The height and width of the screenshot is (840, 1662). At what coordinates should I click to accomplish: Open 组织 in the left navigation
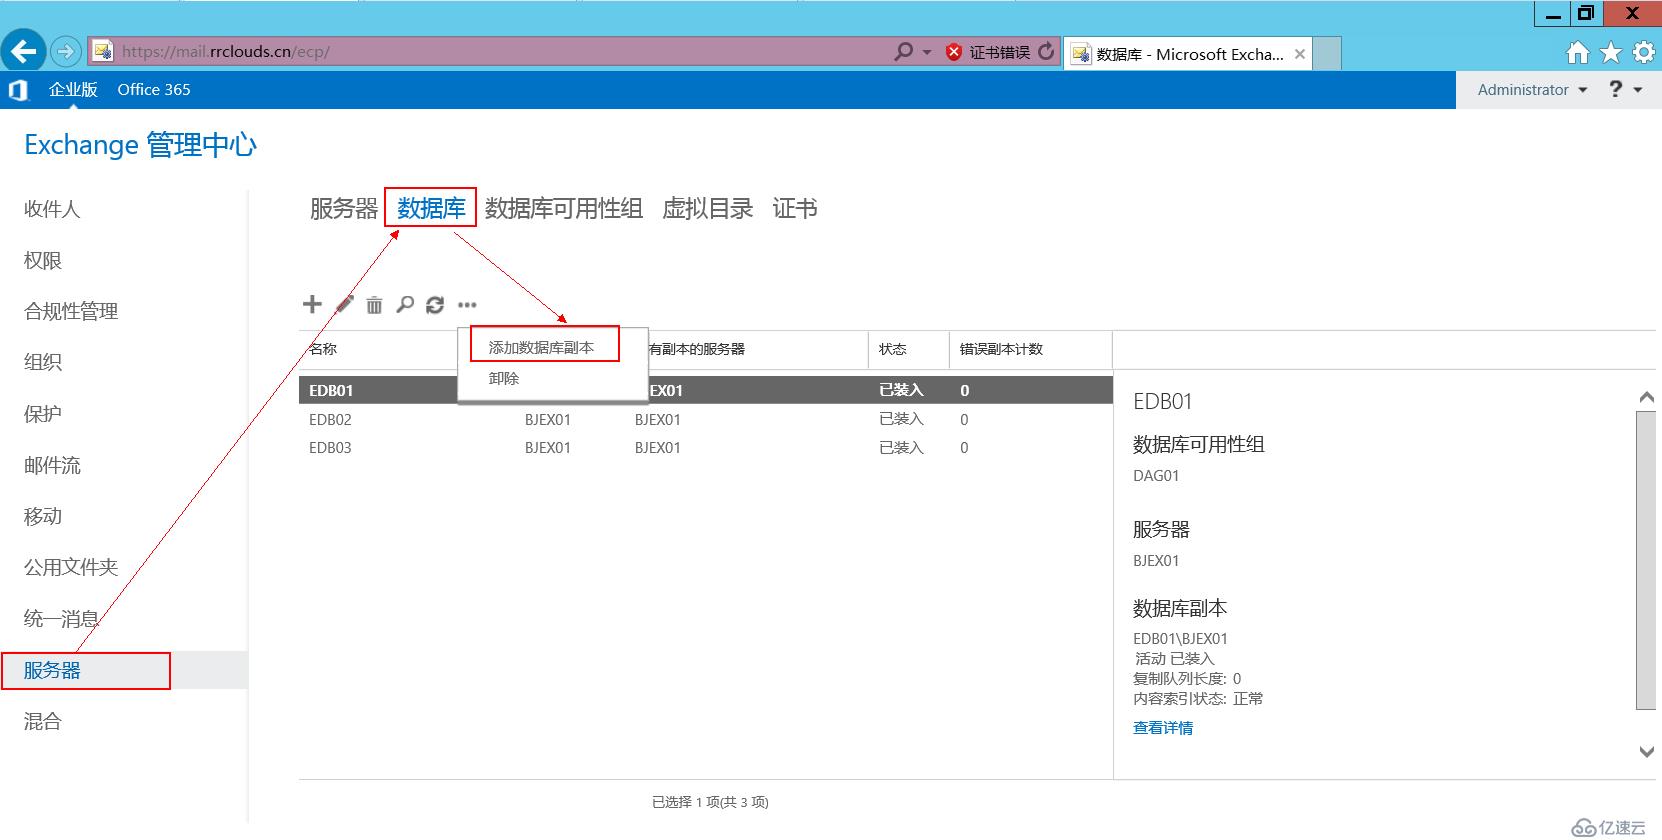click(x=43, y=362)
